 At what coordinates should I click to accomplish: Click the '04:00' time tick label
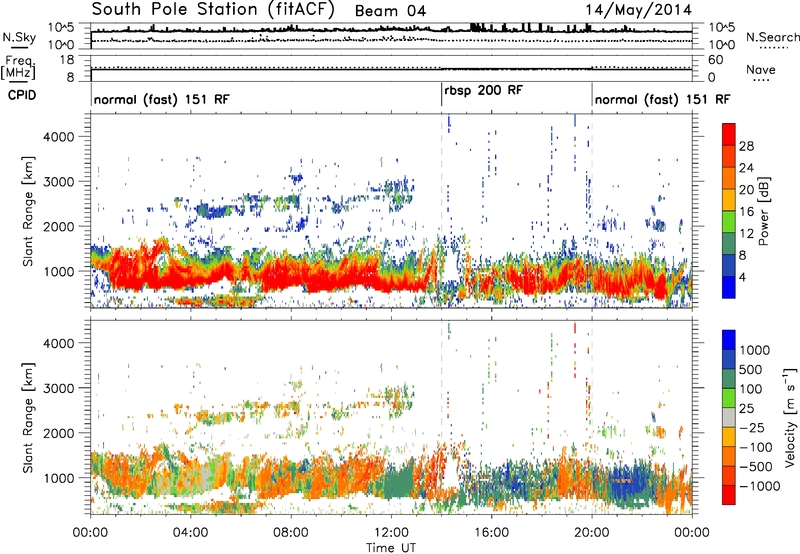[x=190, y=533]
